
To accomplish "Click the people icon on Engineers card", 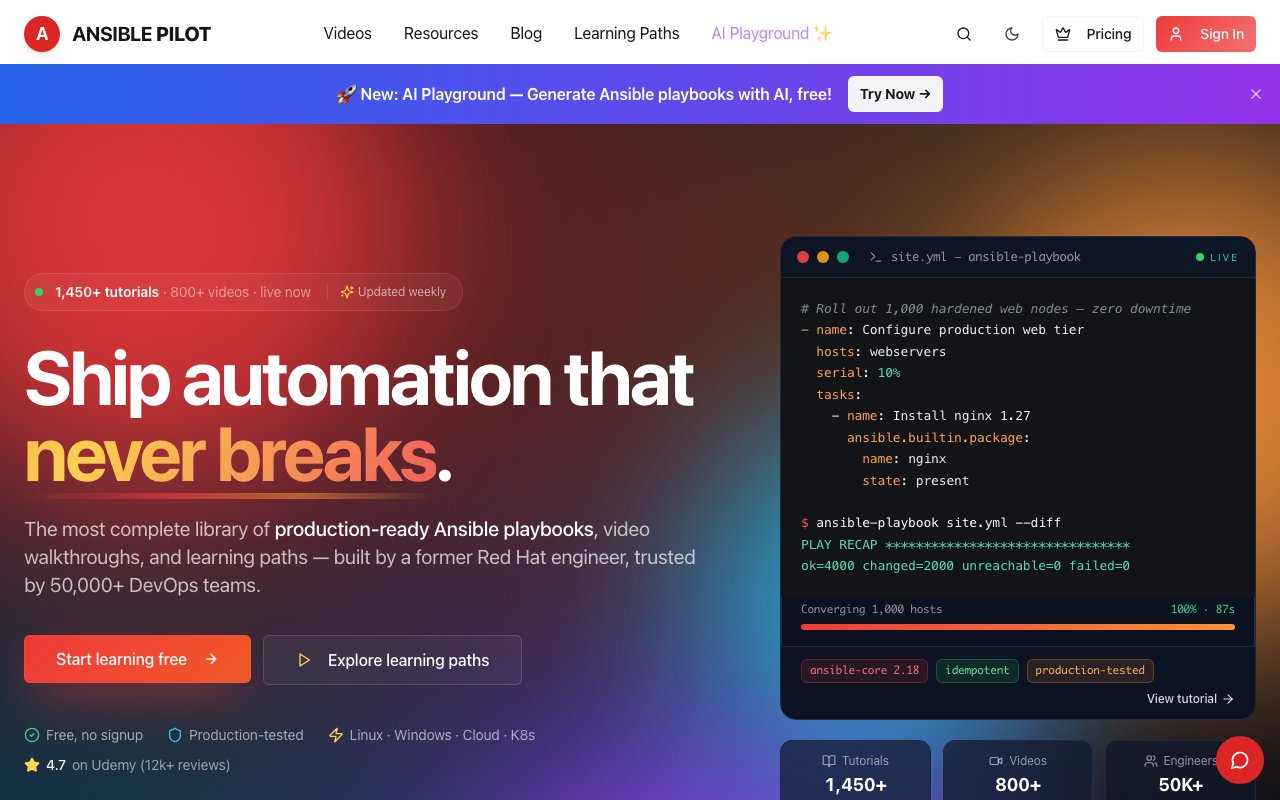I will pyautogui.click(x=1151, y=761).
